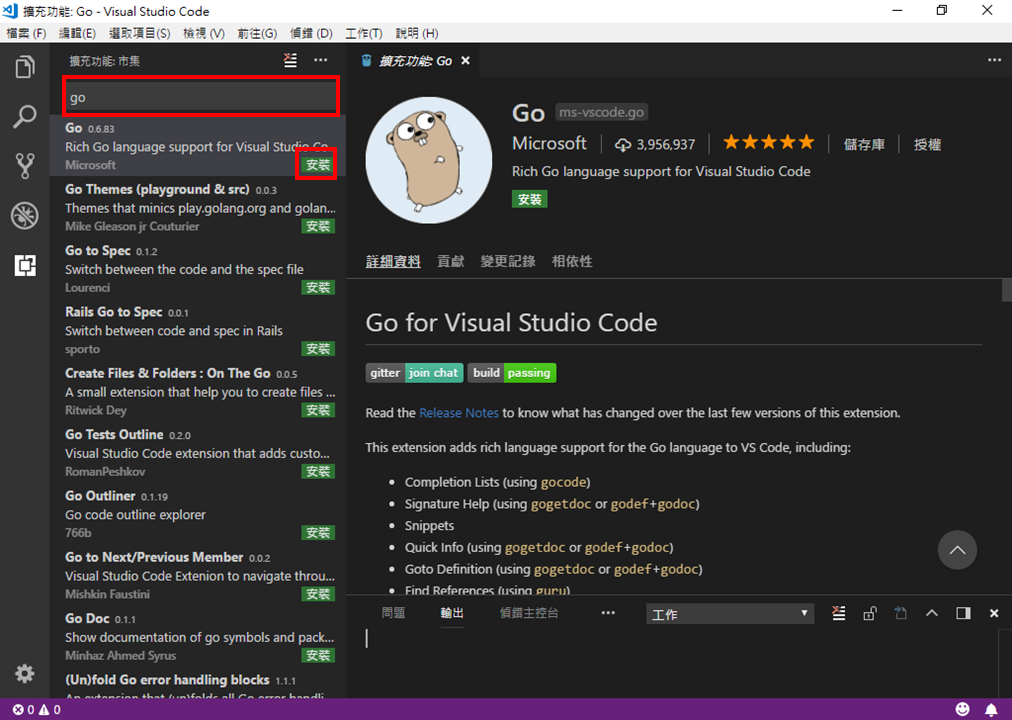Click the feedback smiley in status bar

(x=962, y=710)
